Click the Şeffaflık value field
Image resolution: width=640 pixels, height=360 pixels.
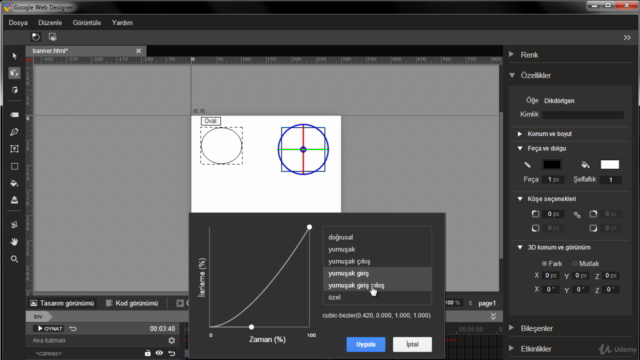tap(611, 180)
